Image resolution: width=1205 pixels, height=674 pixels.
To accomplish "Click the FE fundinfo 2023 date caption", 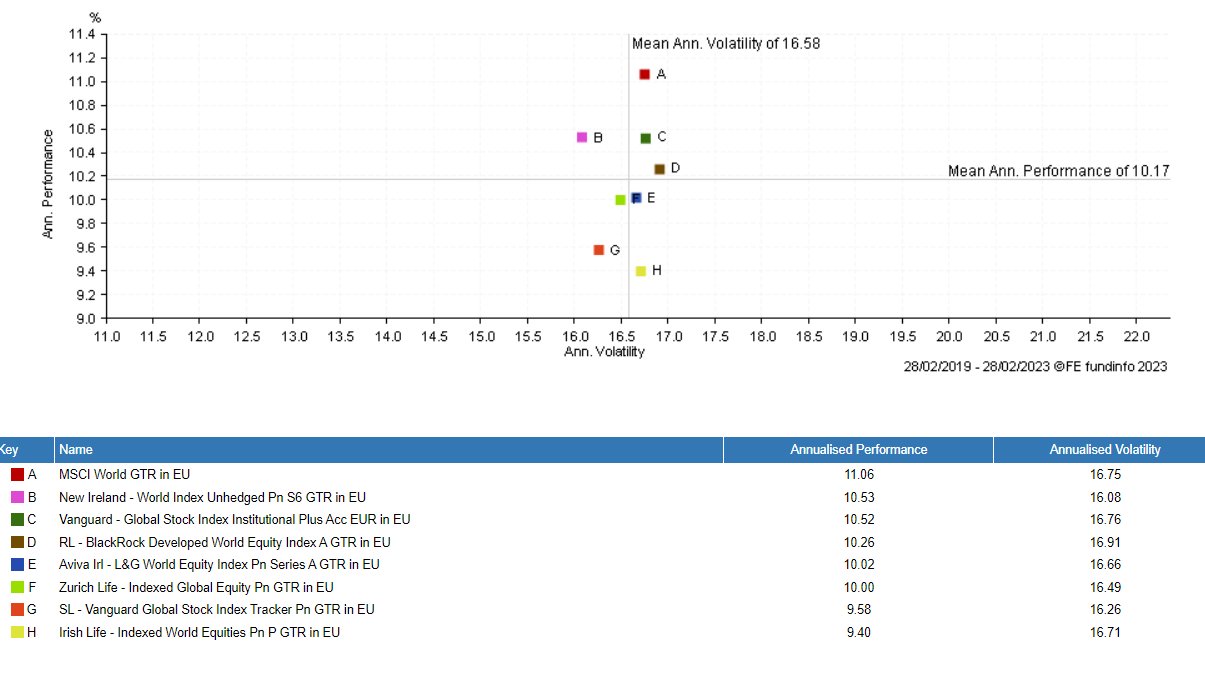I will [1035, 367].
